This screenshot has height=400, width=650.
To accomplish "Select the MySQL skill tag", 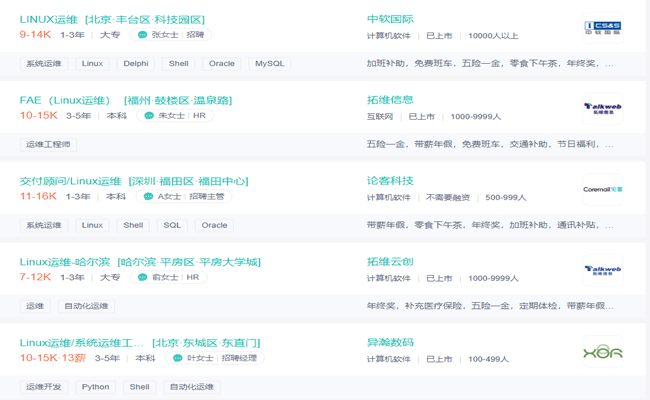I will [x=269, y=63].
